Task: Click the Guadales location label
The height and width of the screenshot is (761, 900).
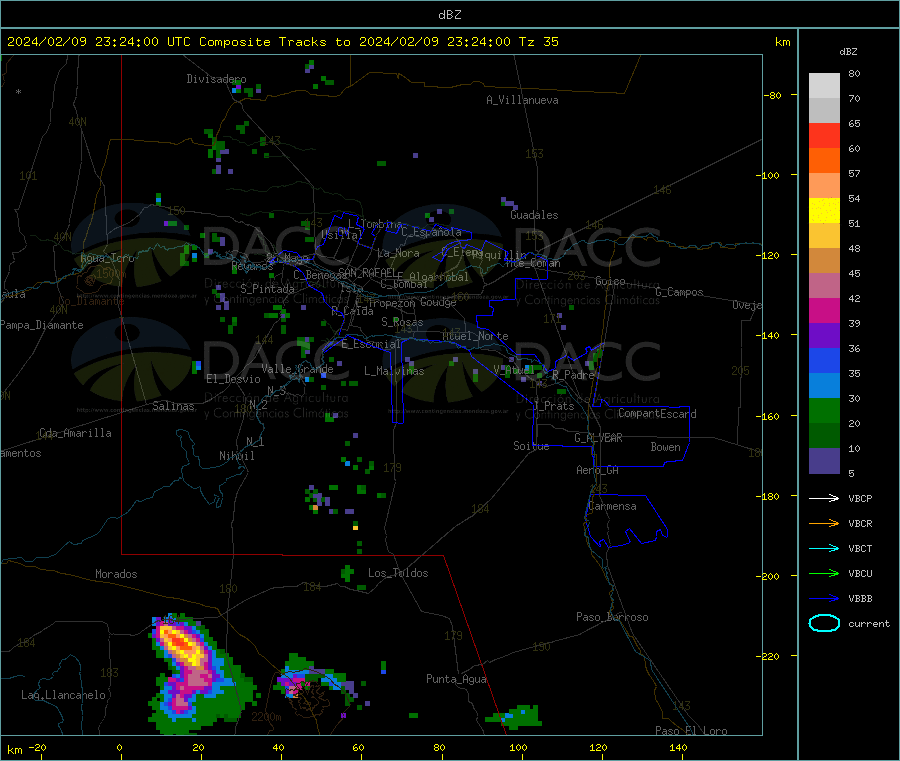Action: pos(534,215)
